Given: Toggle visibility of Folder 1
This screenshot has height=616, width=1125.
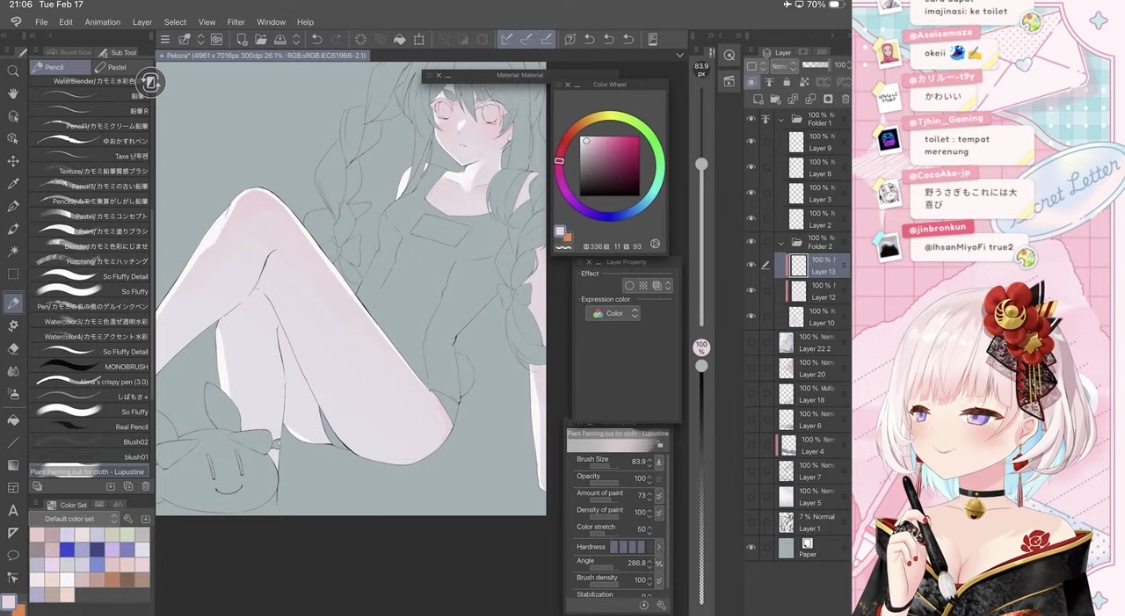Looking at the screenshot, I should coord(751,119).
